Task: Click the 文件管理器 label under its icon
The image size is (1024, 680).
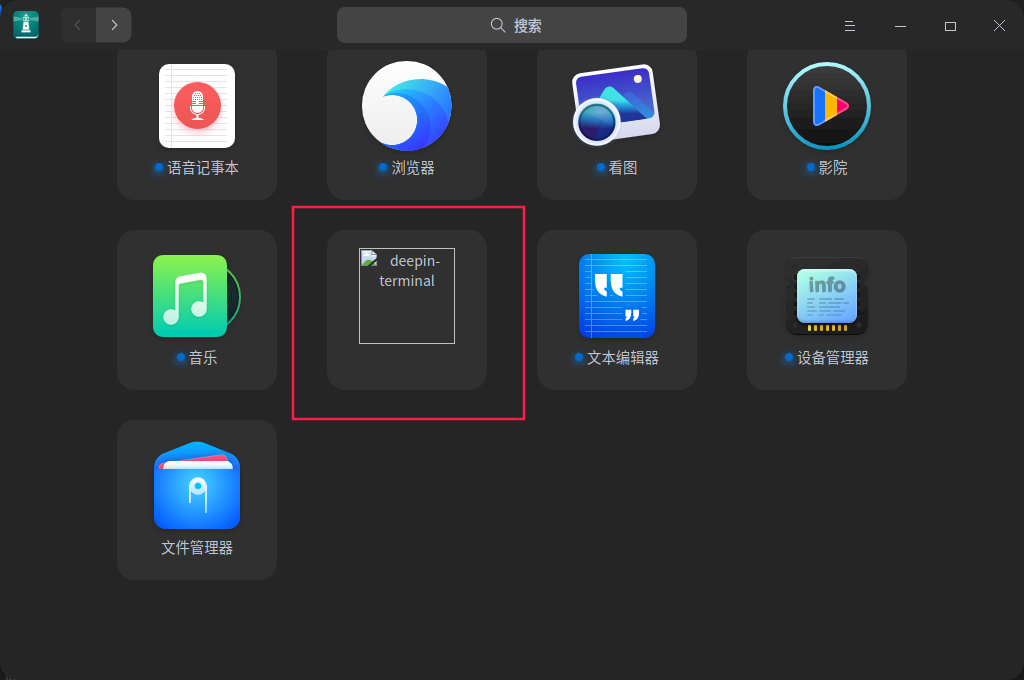Action: [196, 548]
